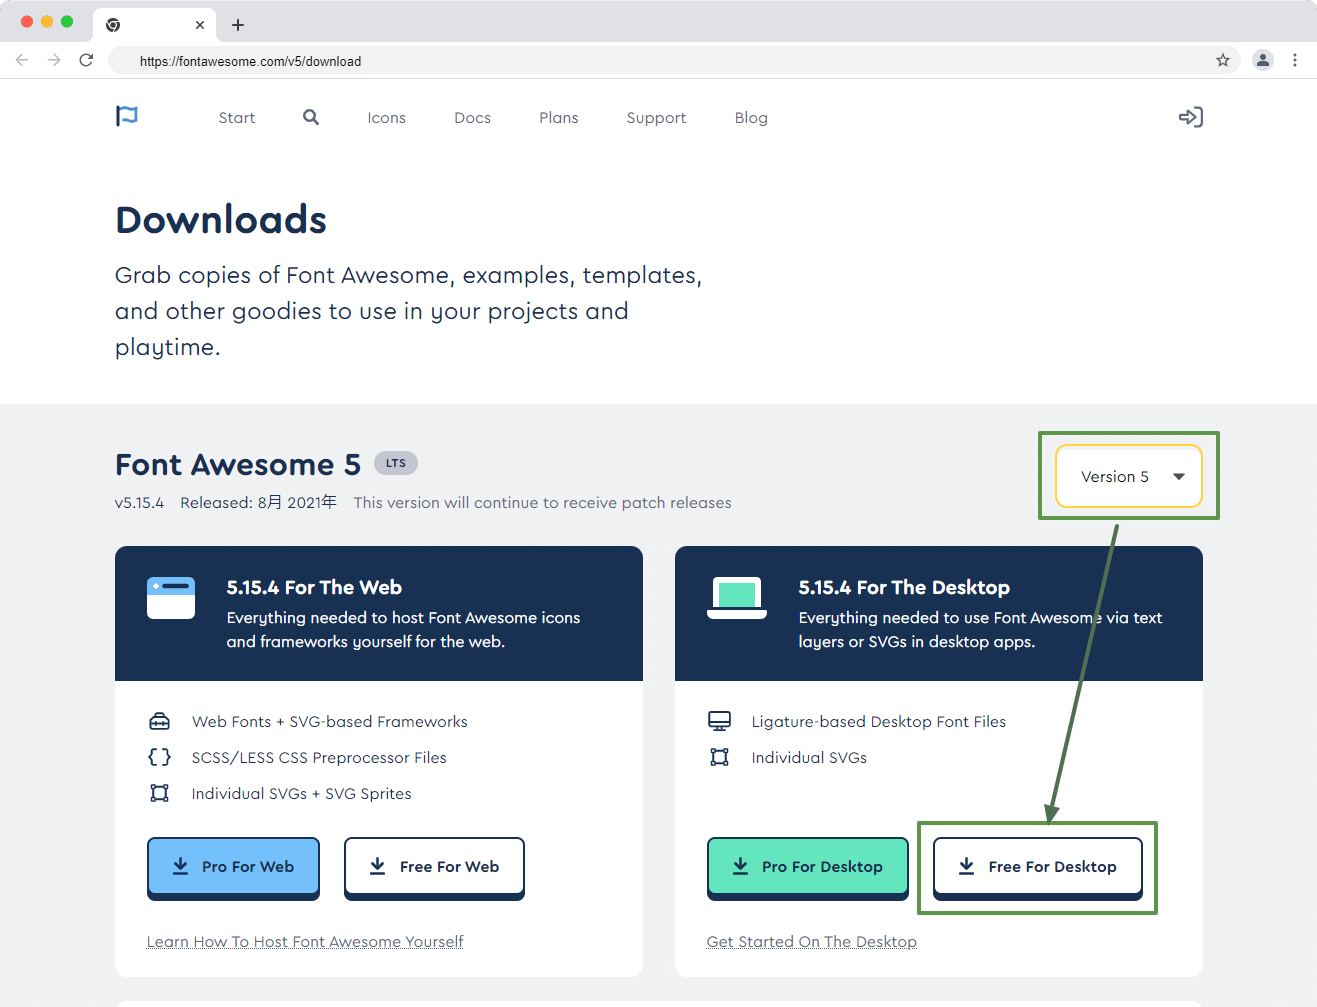Open the Start nav item
The image size is (1317, 1007).
tap(237, 118)
